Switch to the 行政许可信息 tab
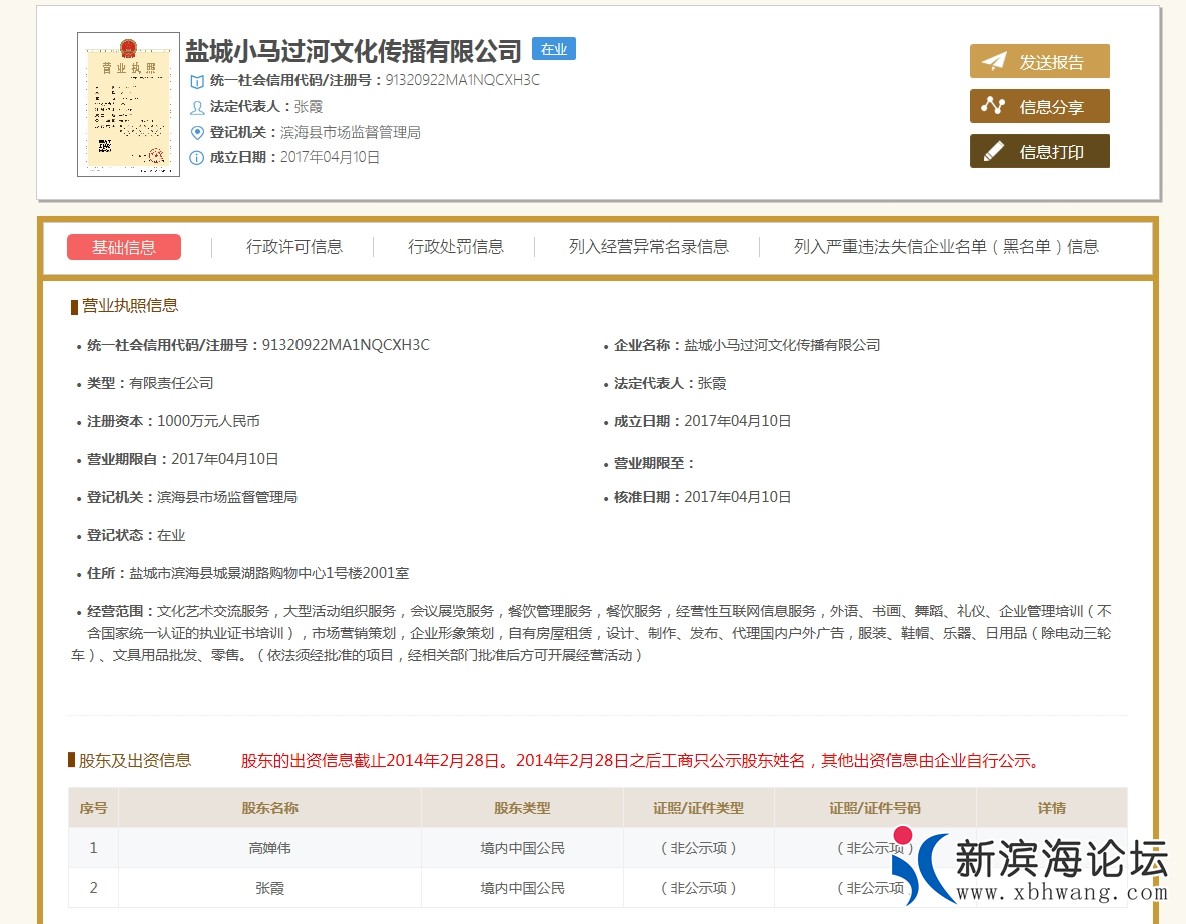 click(298, 246)
